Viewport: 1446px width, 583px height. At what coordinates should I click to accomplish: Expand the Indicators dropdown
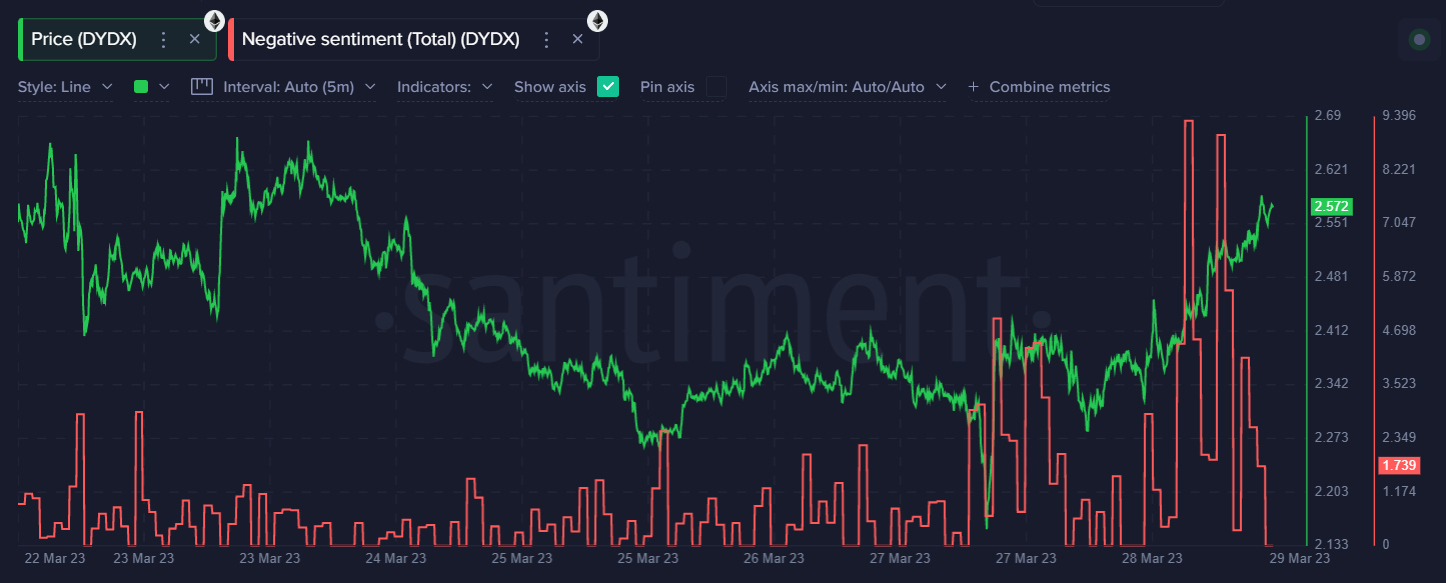[445, 87]
